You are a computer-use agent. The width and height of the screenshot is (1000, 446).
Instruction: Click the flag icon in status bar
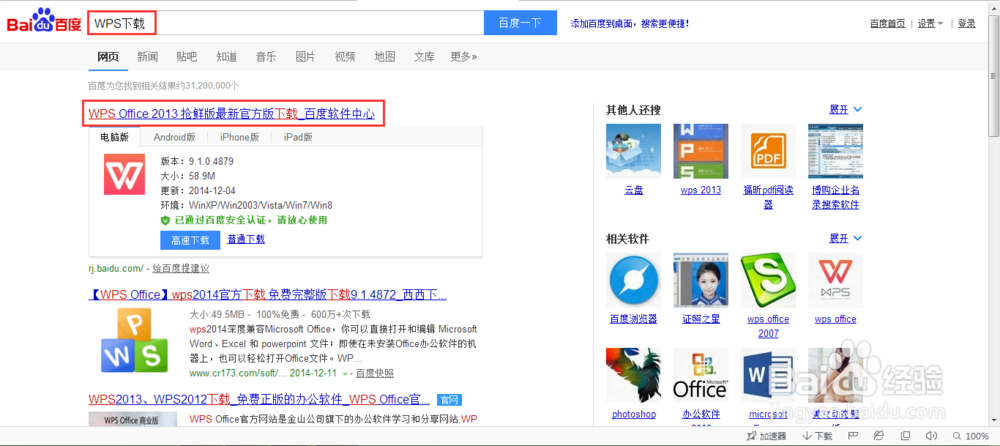(x=852, y=436)
